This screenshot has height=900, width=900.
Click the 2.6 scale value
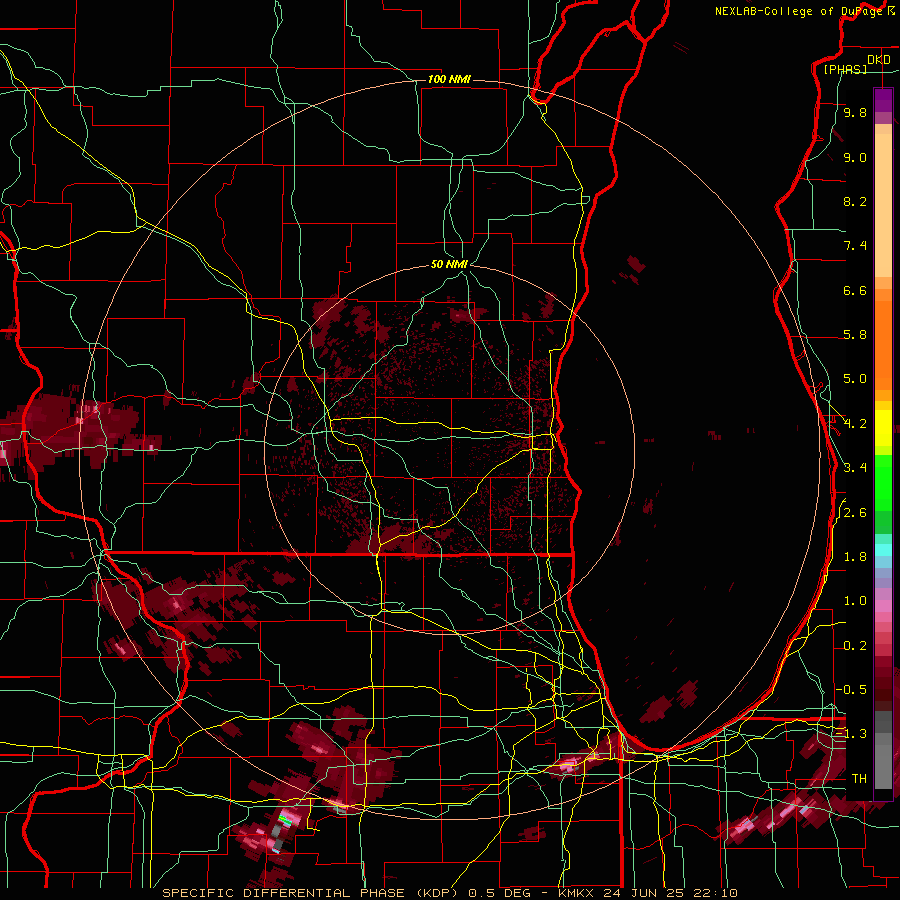855,512
